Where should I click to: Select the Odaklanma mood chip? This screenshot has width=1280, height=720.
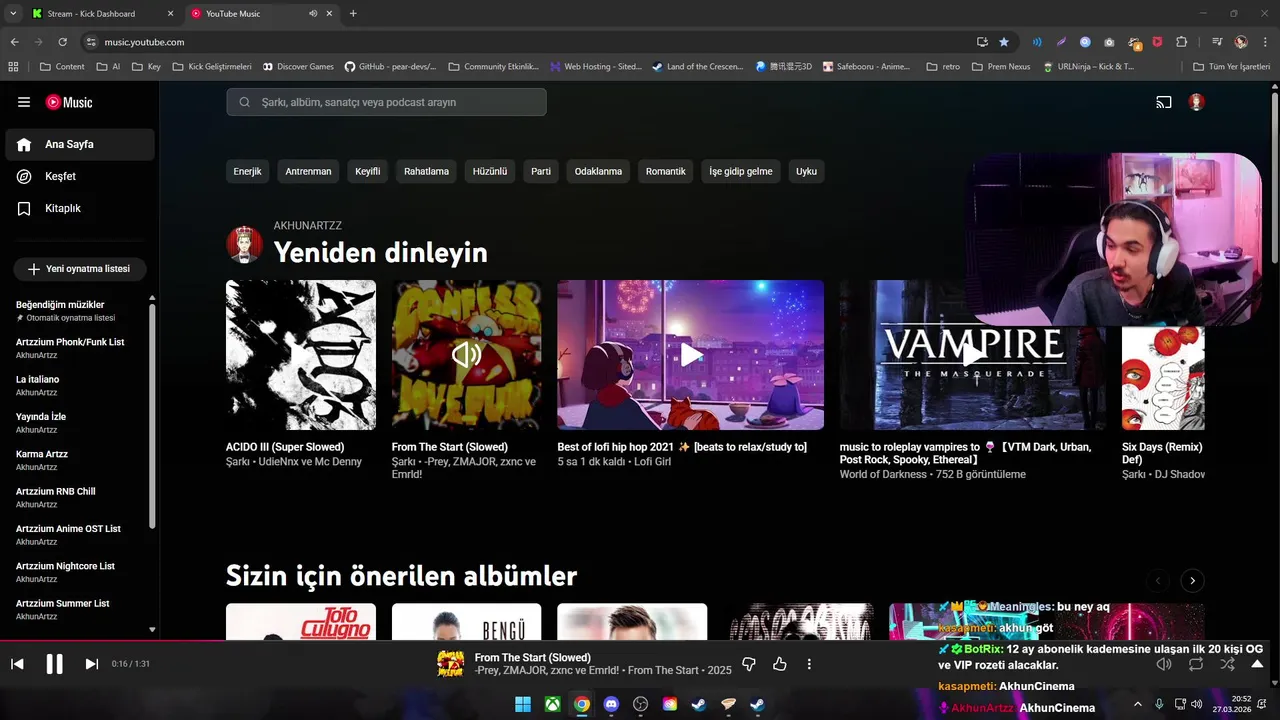click(598, 171)
